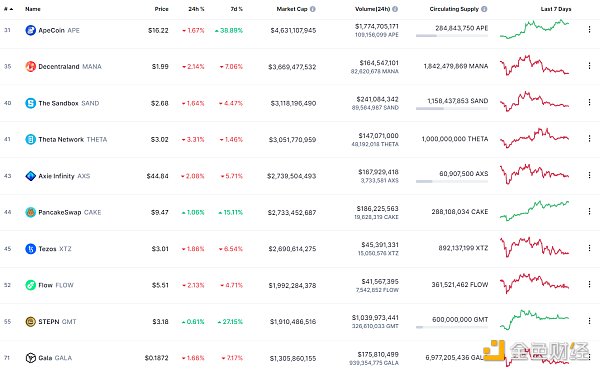Click the Axie Infinity logo icon
Viewport: 600px width, 372px height.
[30, 176]
